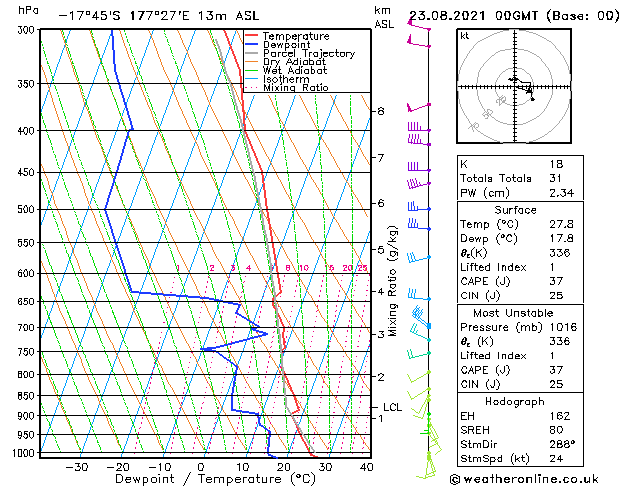Click the weatheronline.co.uk copyright text
The height and width of the screenshot is (486, 629).
(524, 479)
